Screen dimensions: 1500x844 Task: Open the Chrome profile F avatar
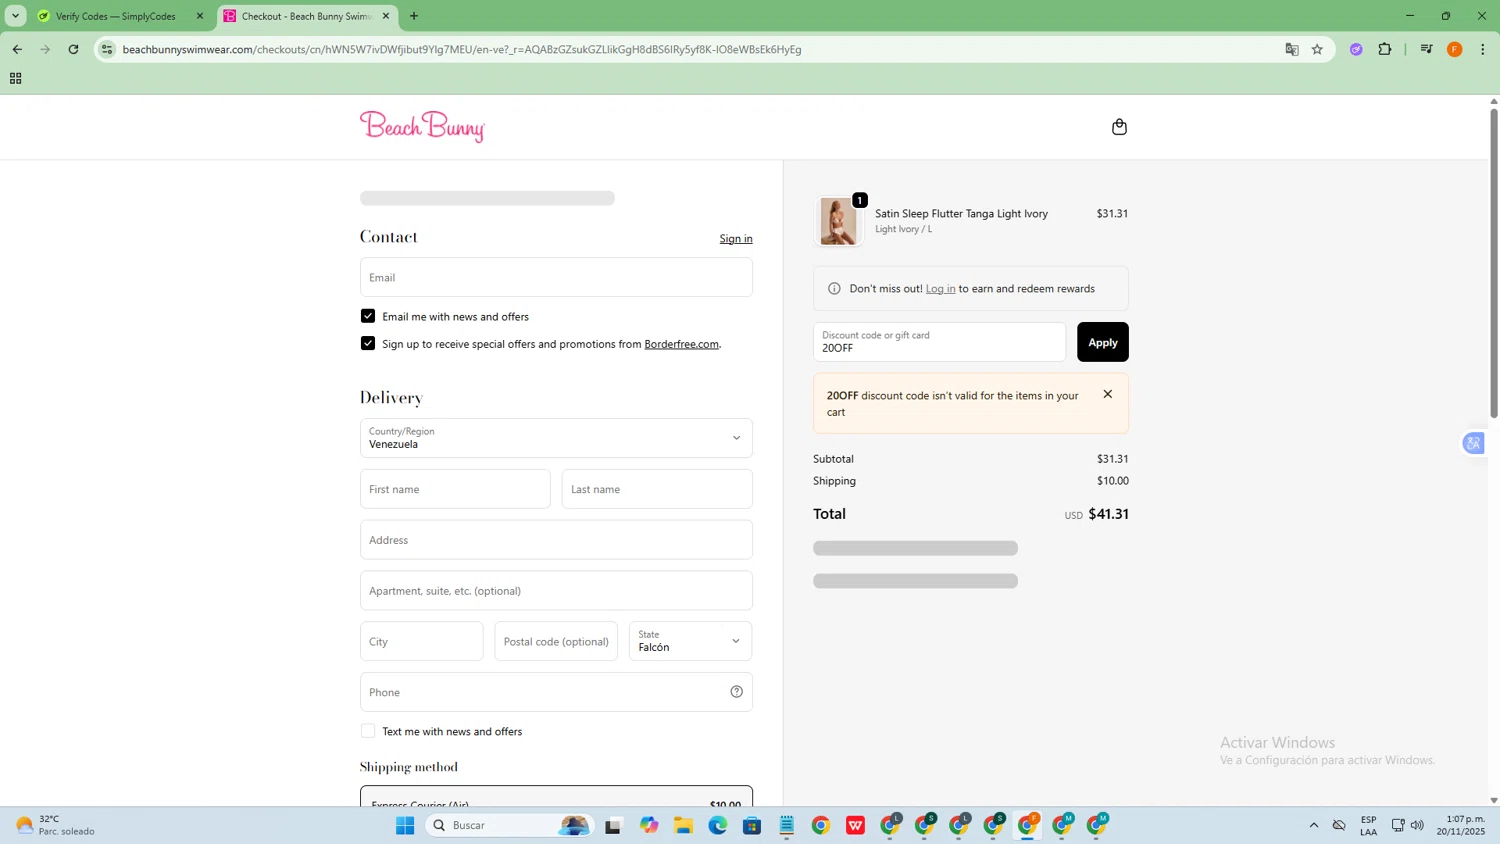pyautogui.click(x=1454, y=49)
